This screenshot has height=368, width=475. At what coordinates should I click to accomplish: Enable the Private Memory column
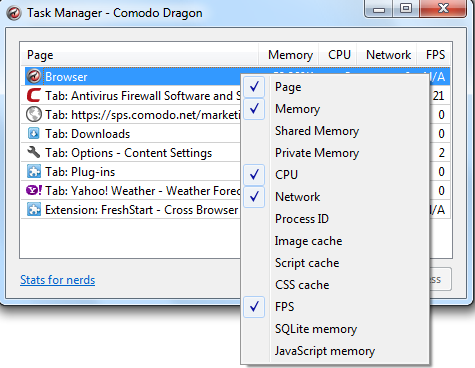pyautogui.click(x=335, y=153)
